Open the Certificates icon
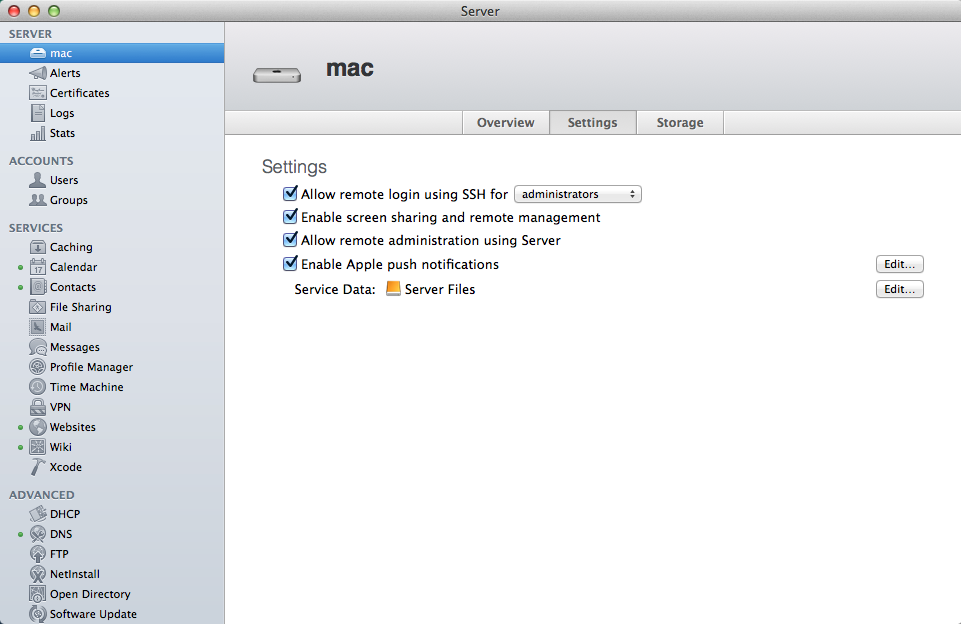 (38, 93)
